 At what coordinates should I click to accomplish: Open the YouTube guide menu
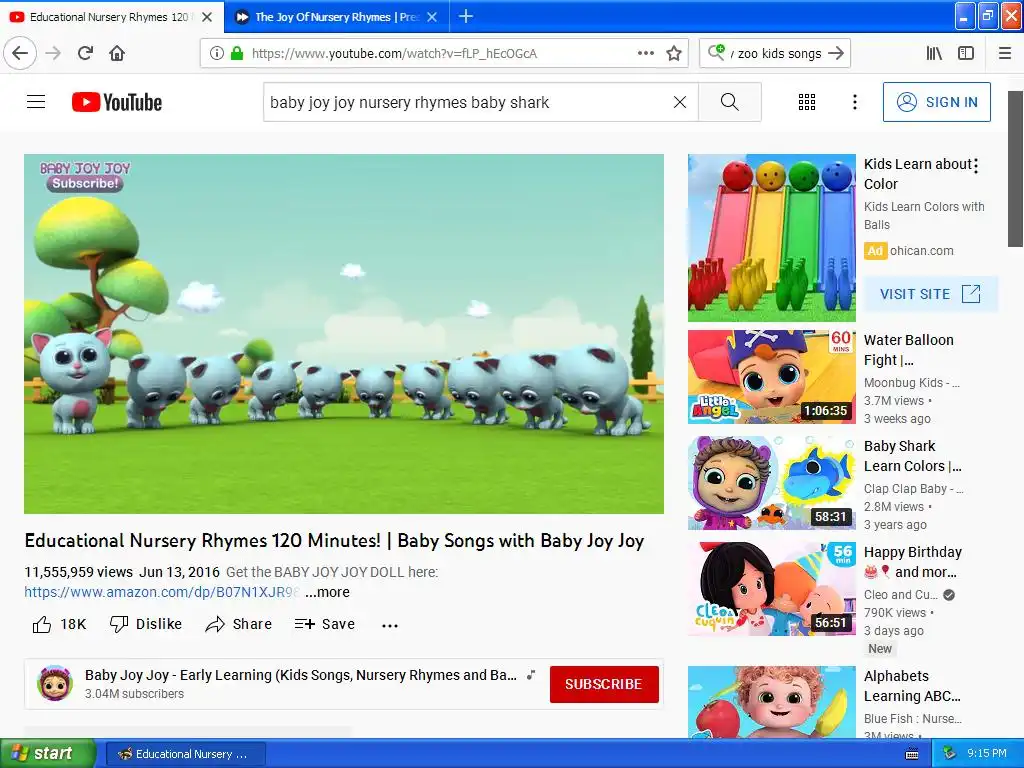pos(36,102)
